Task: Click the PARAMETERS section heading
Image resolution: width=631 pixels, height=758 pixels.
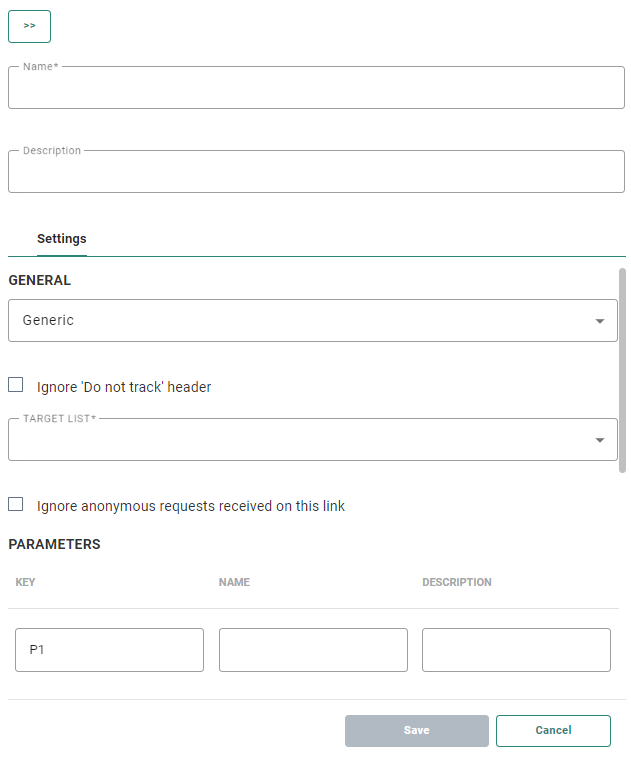Action: click(x=55, y=545)
